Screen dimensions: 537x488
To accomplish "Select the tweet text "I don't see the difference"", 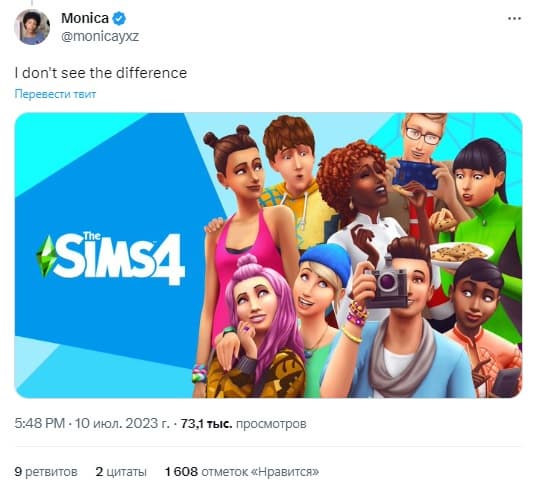I will click(x=101, y=73).
